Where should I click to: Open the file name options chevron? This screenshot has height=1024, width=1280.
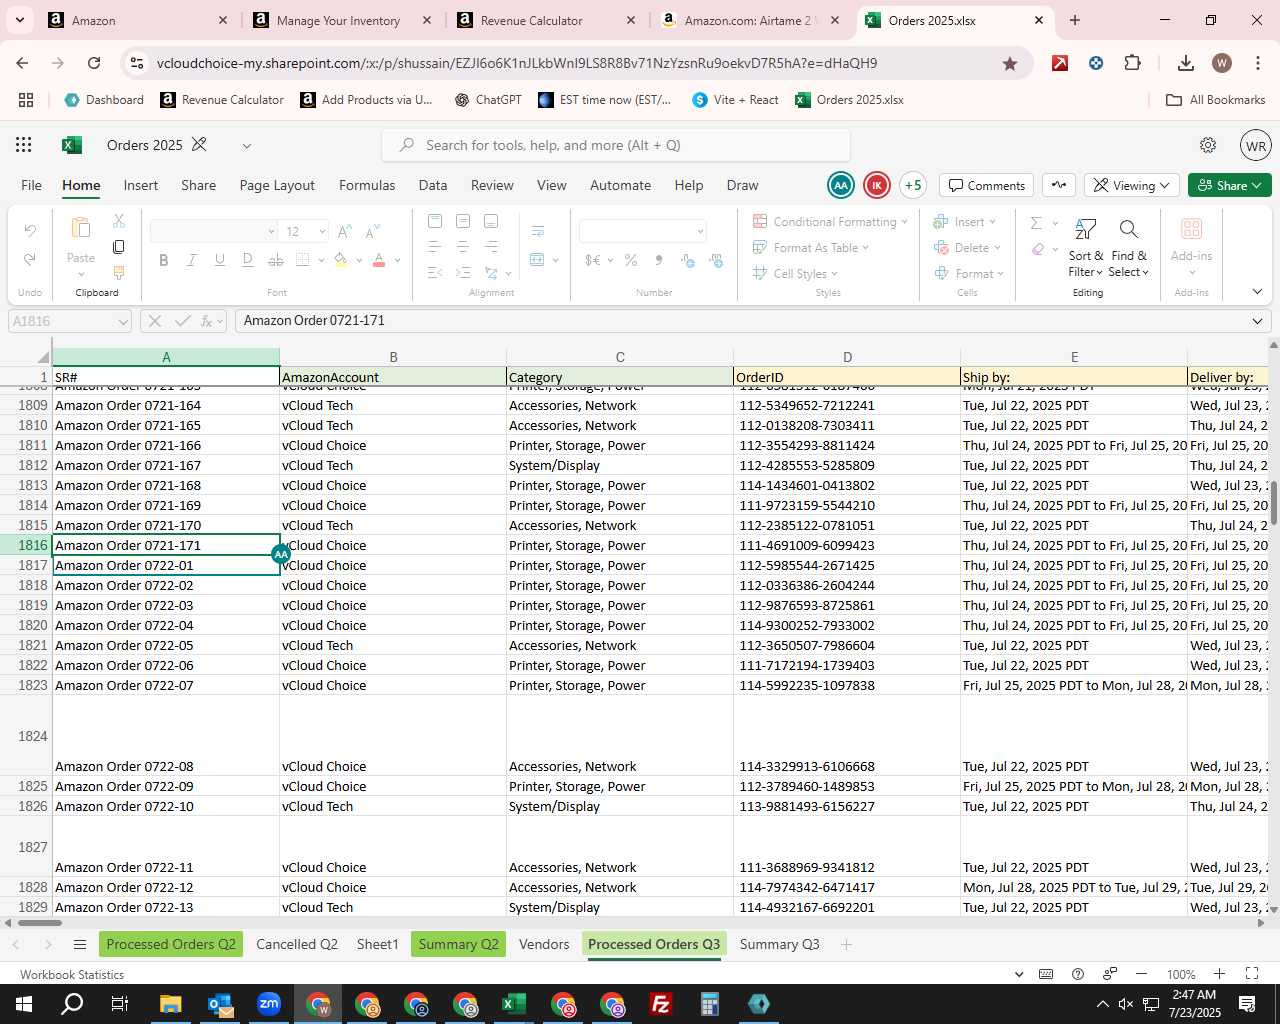coord(246,145)
